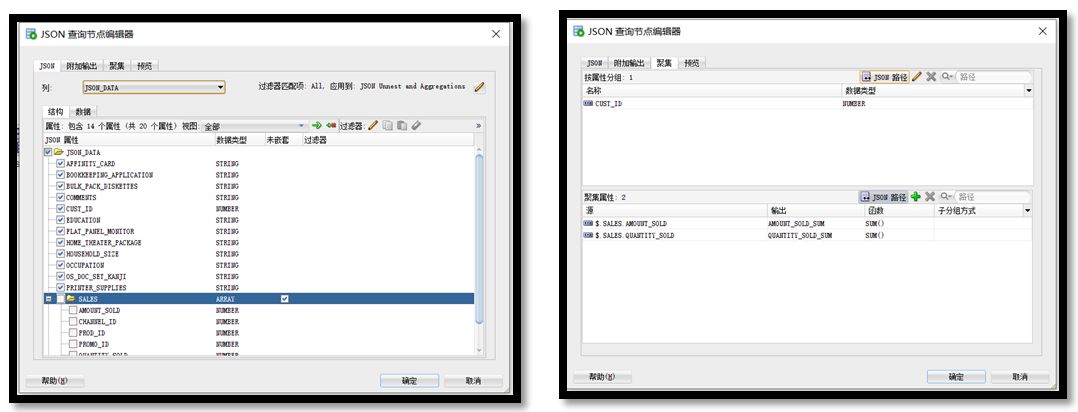This screenshot has width=1078, height=412.
Task: Check the AMOUNT_SOLD checkbox under SALES
Action: coord(73,310)
